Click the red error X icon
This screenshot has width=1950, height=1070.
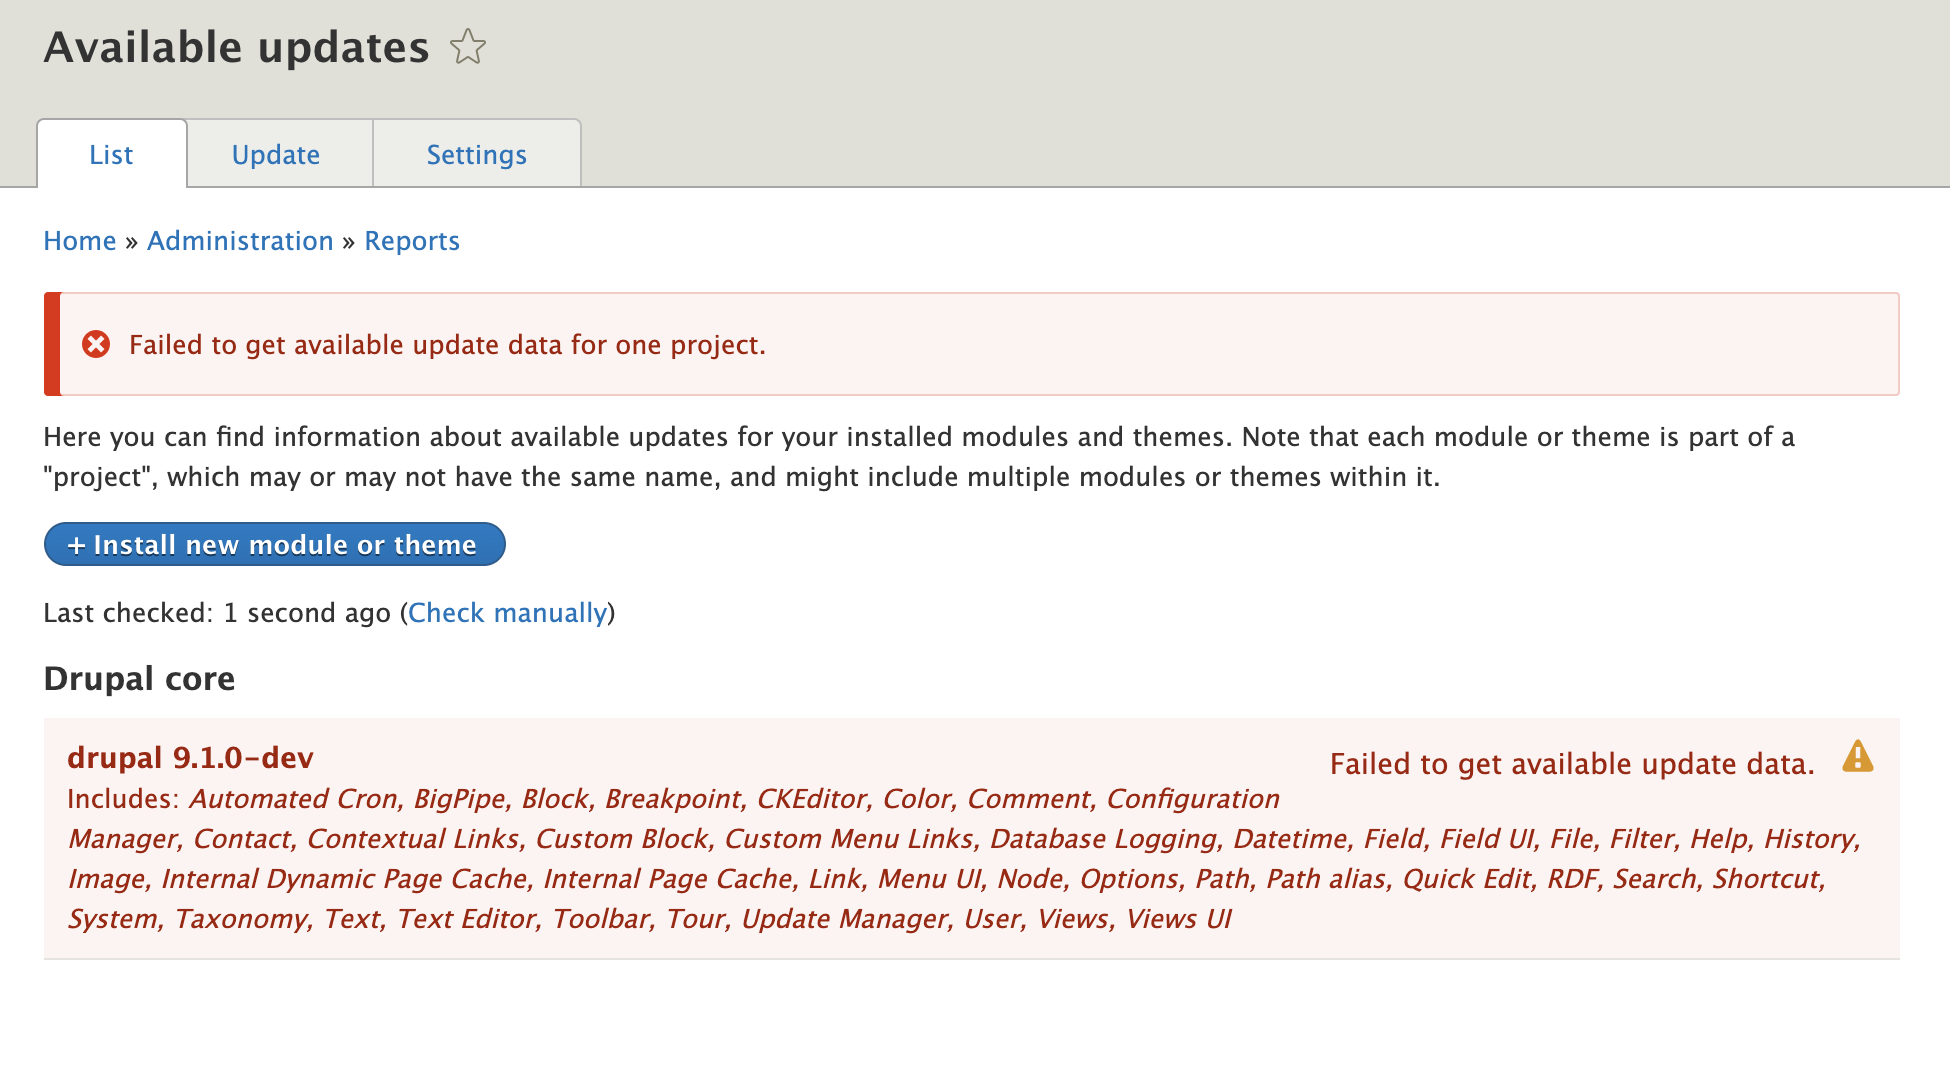point(96,345)
